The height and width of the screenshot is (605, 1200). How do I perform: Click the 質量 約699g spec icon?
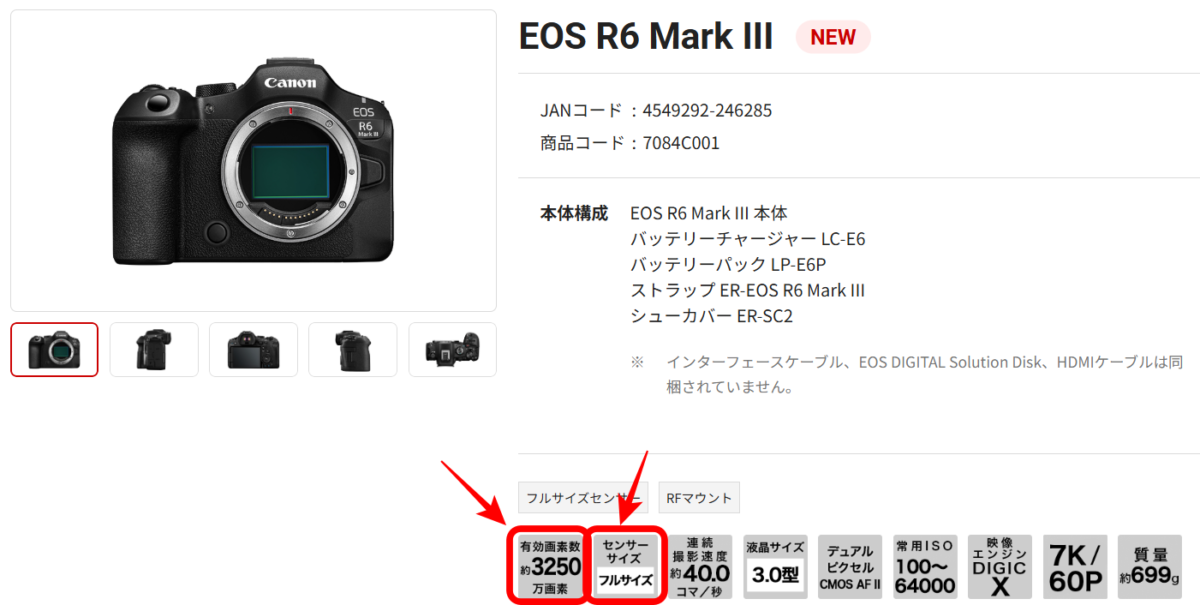[x=1150, y=566]
